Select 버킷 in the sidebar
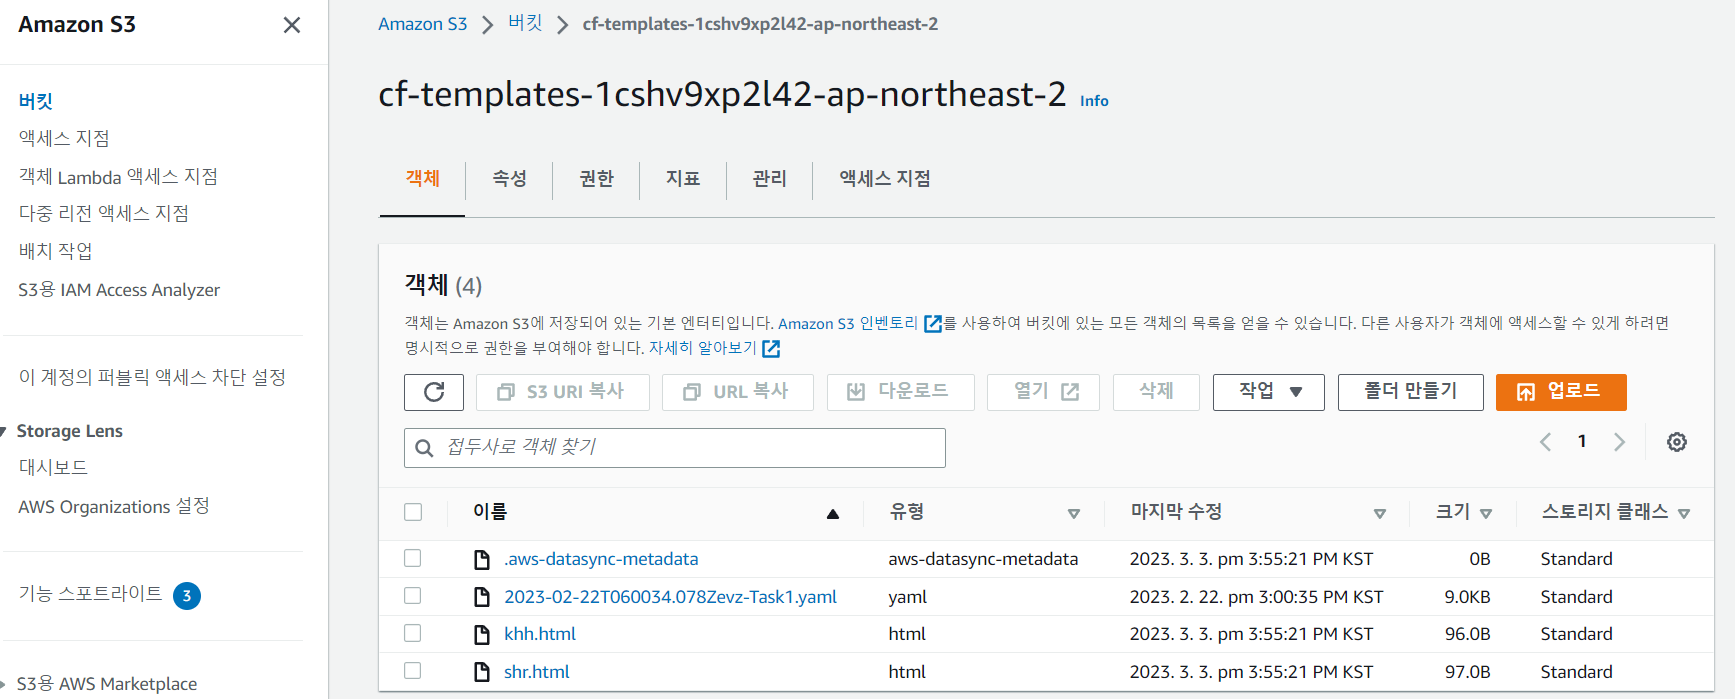Viewport: 1735px width, 699px height. coord(35,101)
